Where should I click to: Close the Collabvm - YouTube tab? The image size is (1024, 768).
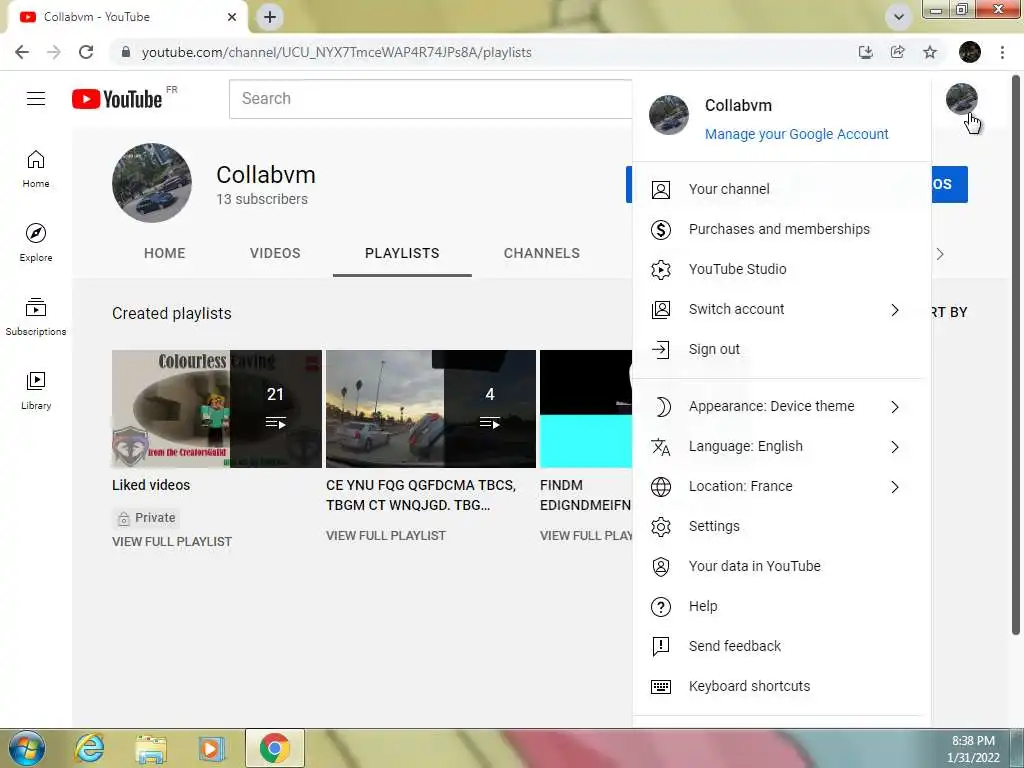click(x=232, y=17)
